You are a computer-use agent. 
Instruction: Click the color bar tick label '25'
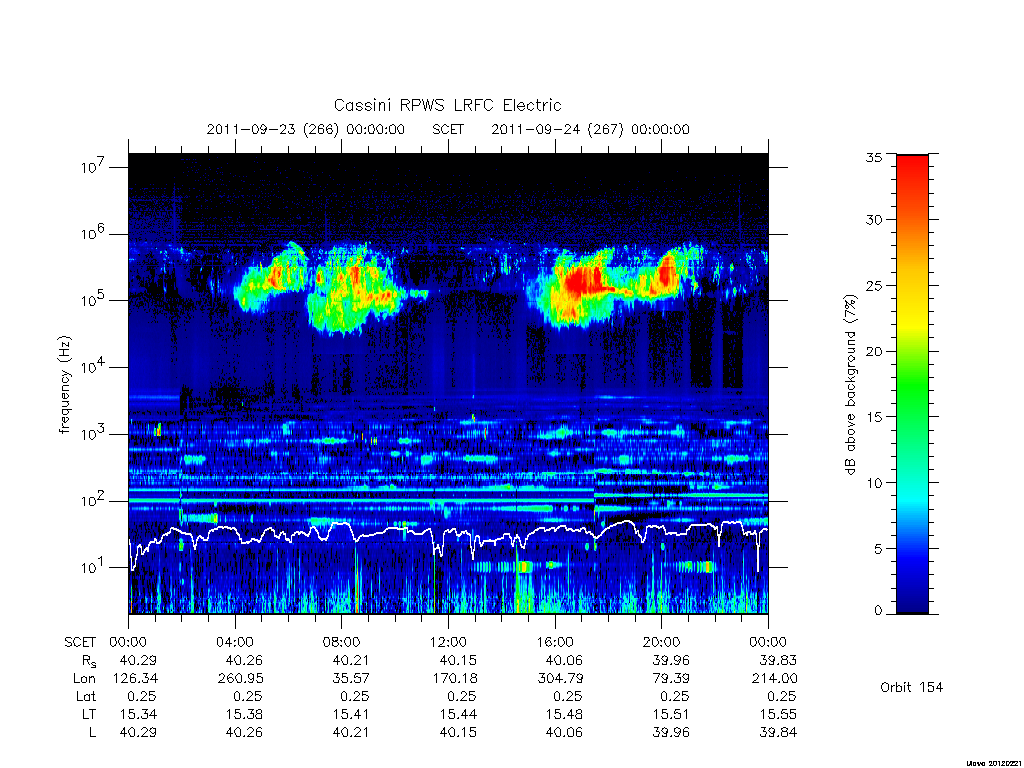point(873,286)
